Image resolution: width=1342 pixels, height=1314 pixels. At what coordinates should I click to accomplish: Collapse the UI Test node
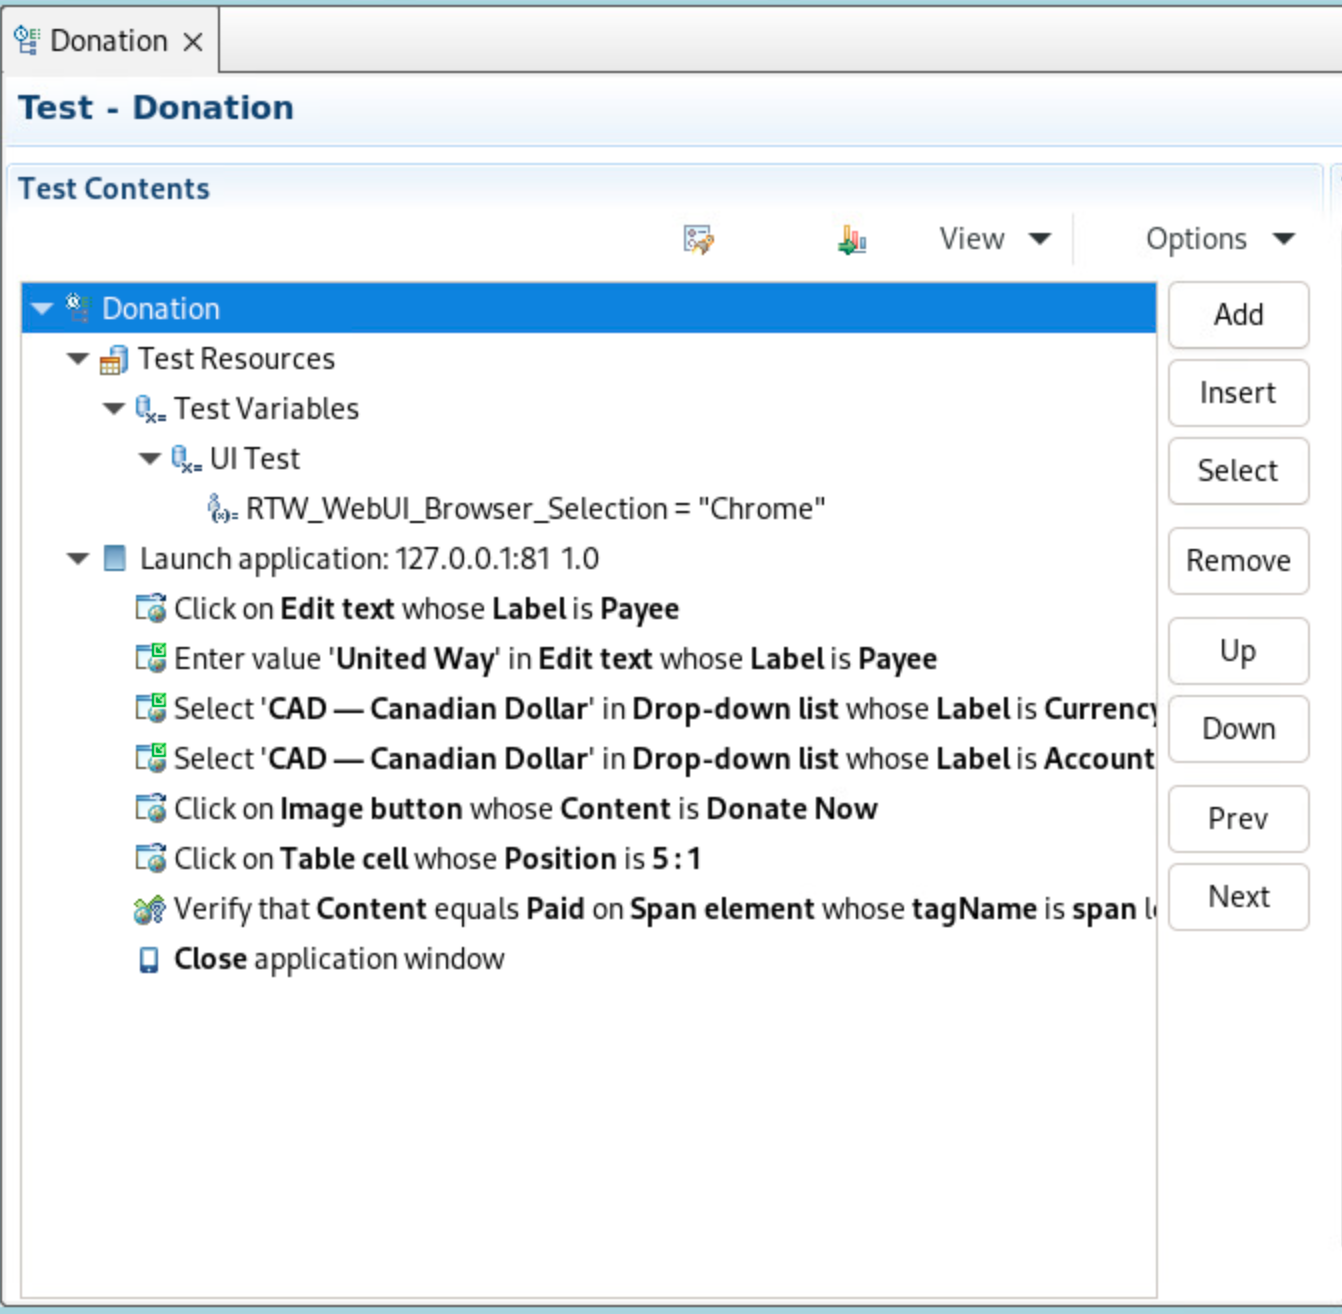click(150, 459)
